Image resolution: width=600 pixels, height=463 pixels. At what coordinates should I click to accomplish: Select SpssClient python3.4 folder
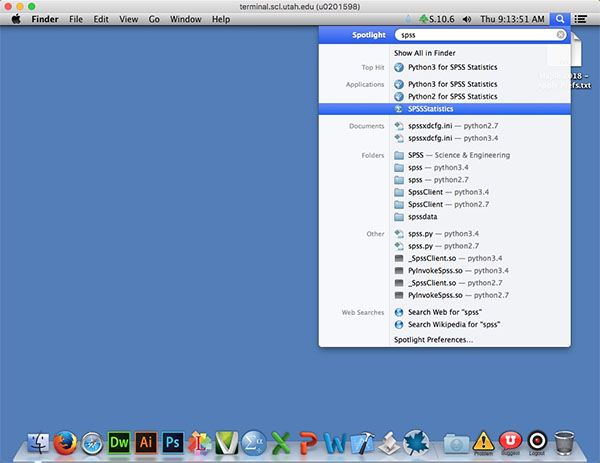[x=444, y=192]
